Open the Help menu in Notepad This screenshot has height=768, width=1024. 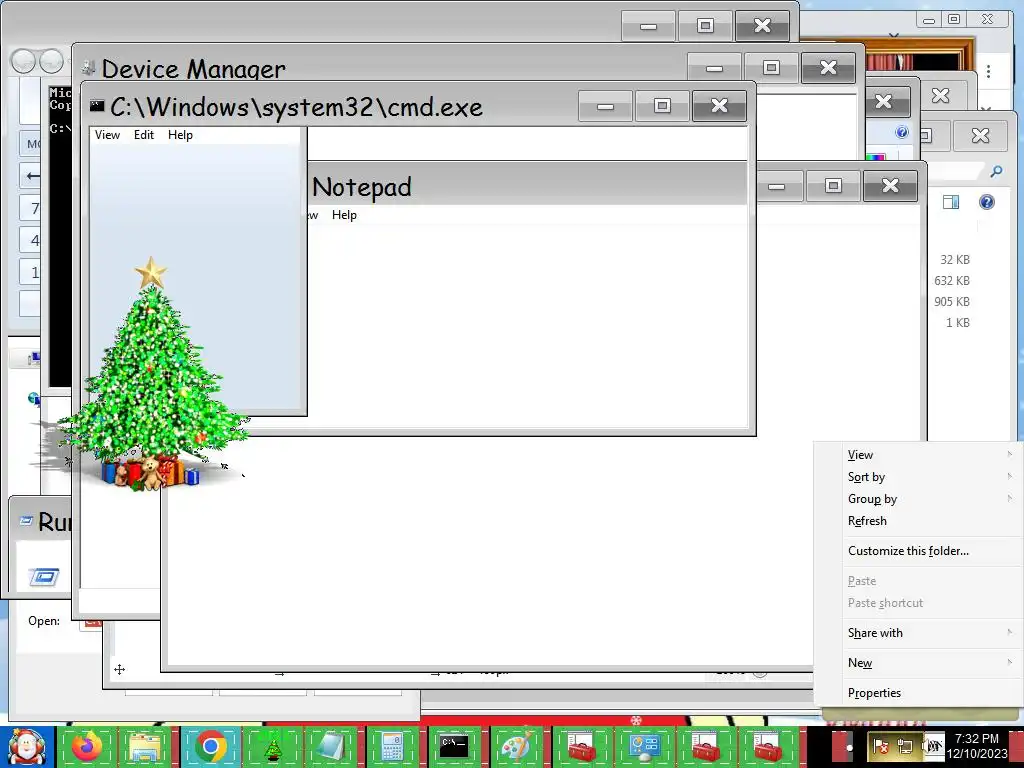[x=344, y=215]
